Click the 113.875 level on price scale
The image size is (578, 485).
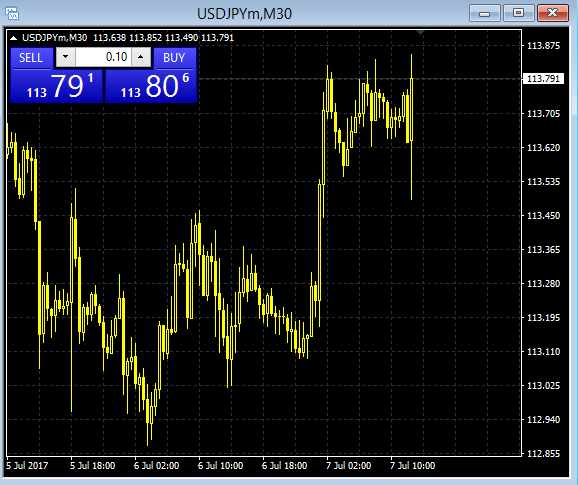[x=543, y=46]
